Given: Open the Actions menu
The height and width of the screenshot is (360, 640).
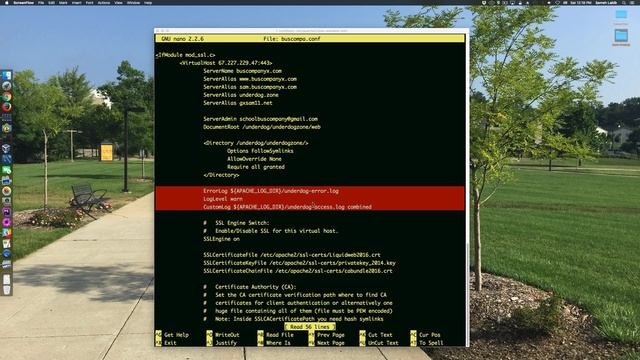Looking at the screenshot, I should click(x=104, y=2).
